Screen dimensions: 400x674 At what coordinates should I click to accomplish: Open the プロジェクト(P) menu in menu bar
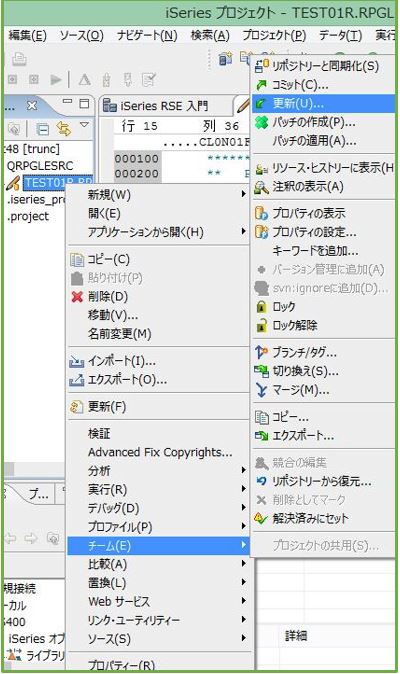tap(274, 35)
